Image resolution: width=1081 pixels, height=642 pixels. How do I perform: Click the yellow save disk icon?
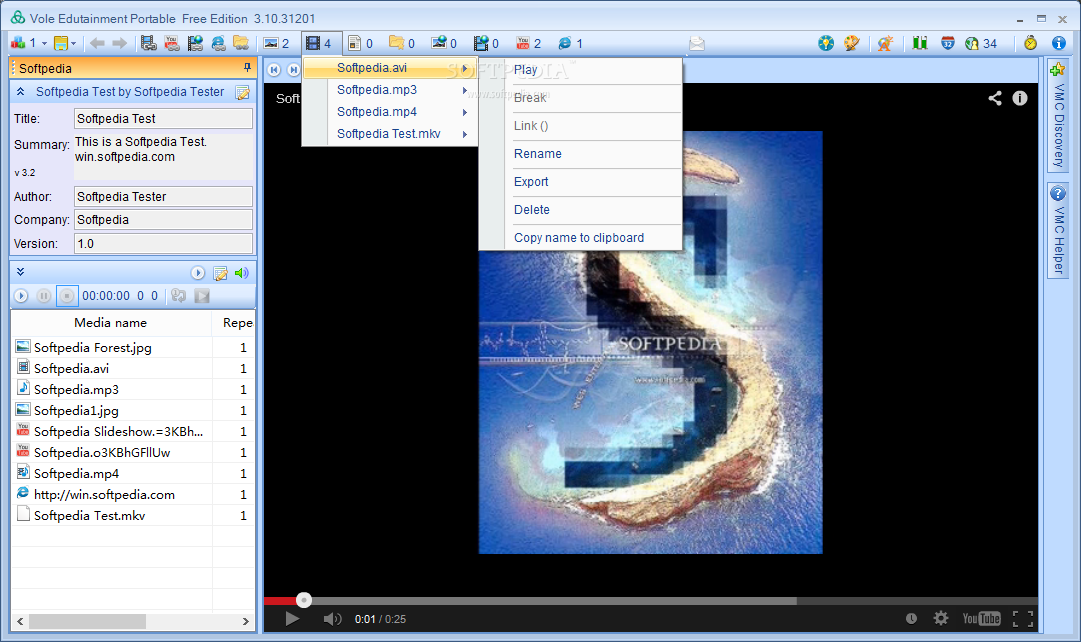(x=61, y=43)
